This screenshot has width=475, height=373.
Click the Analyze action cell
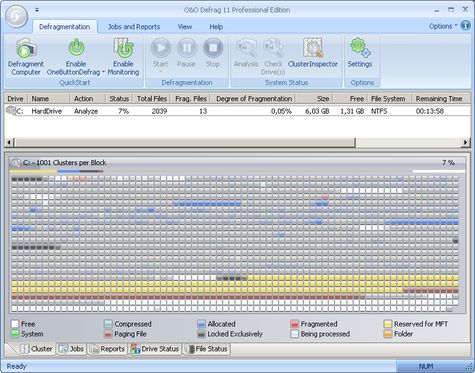[x=86, y=111]
